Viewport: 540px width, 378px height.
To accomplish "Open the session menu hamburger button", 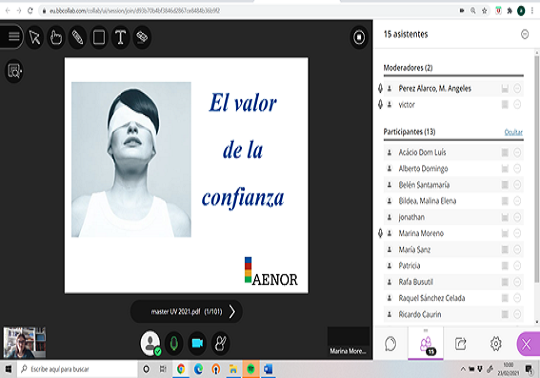I will point(13,36).
